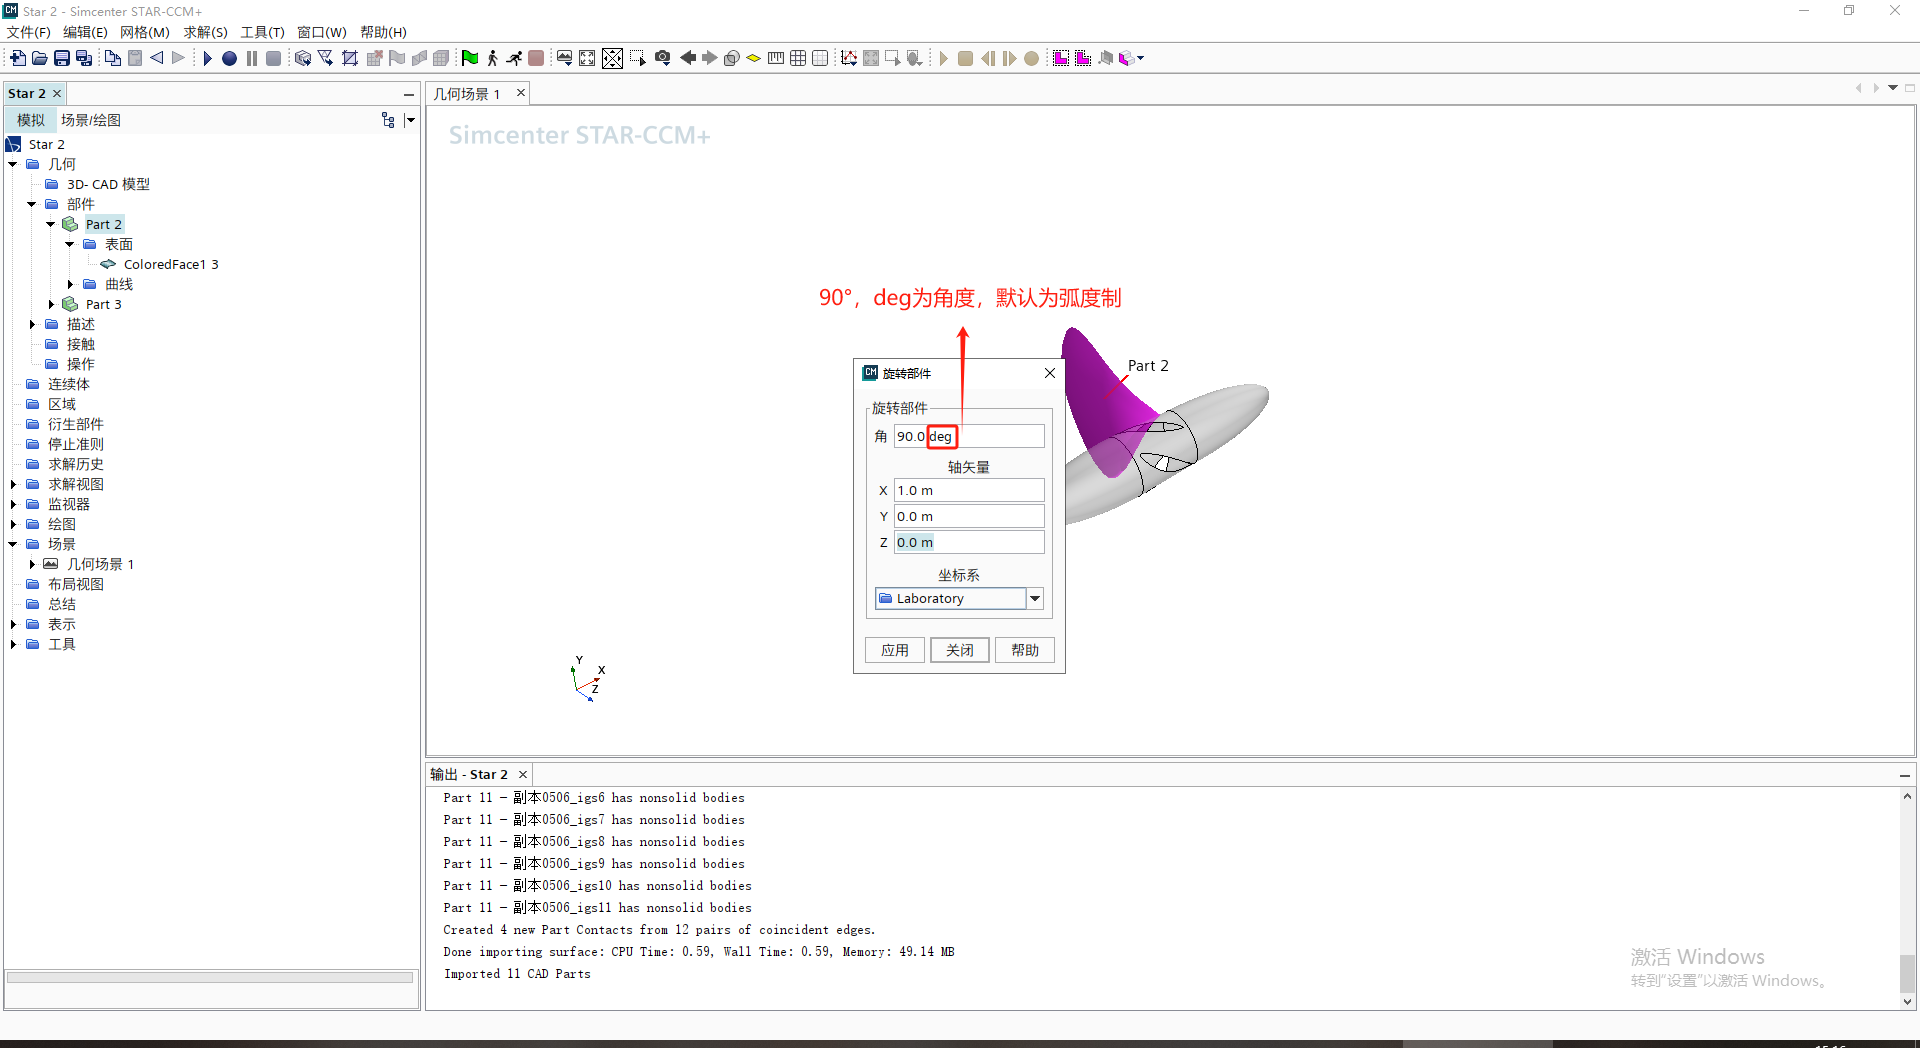Expand the 曲线 tree node

point(70,284)
